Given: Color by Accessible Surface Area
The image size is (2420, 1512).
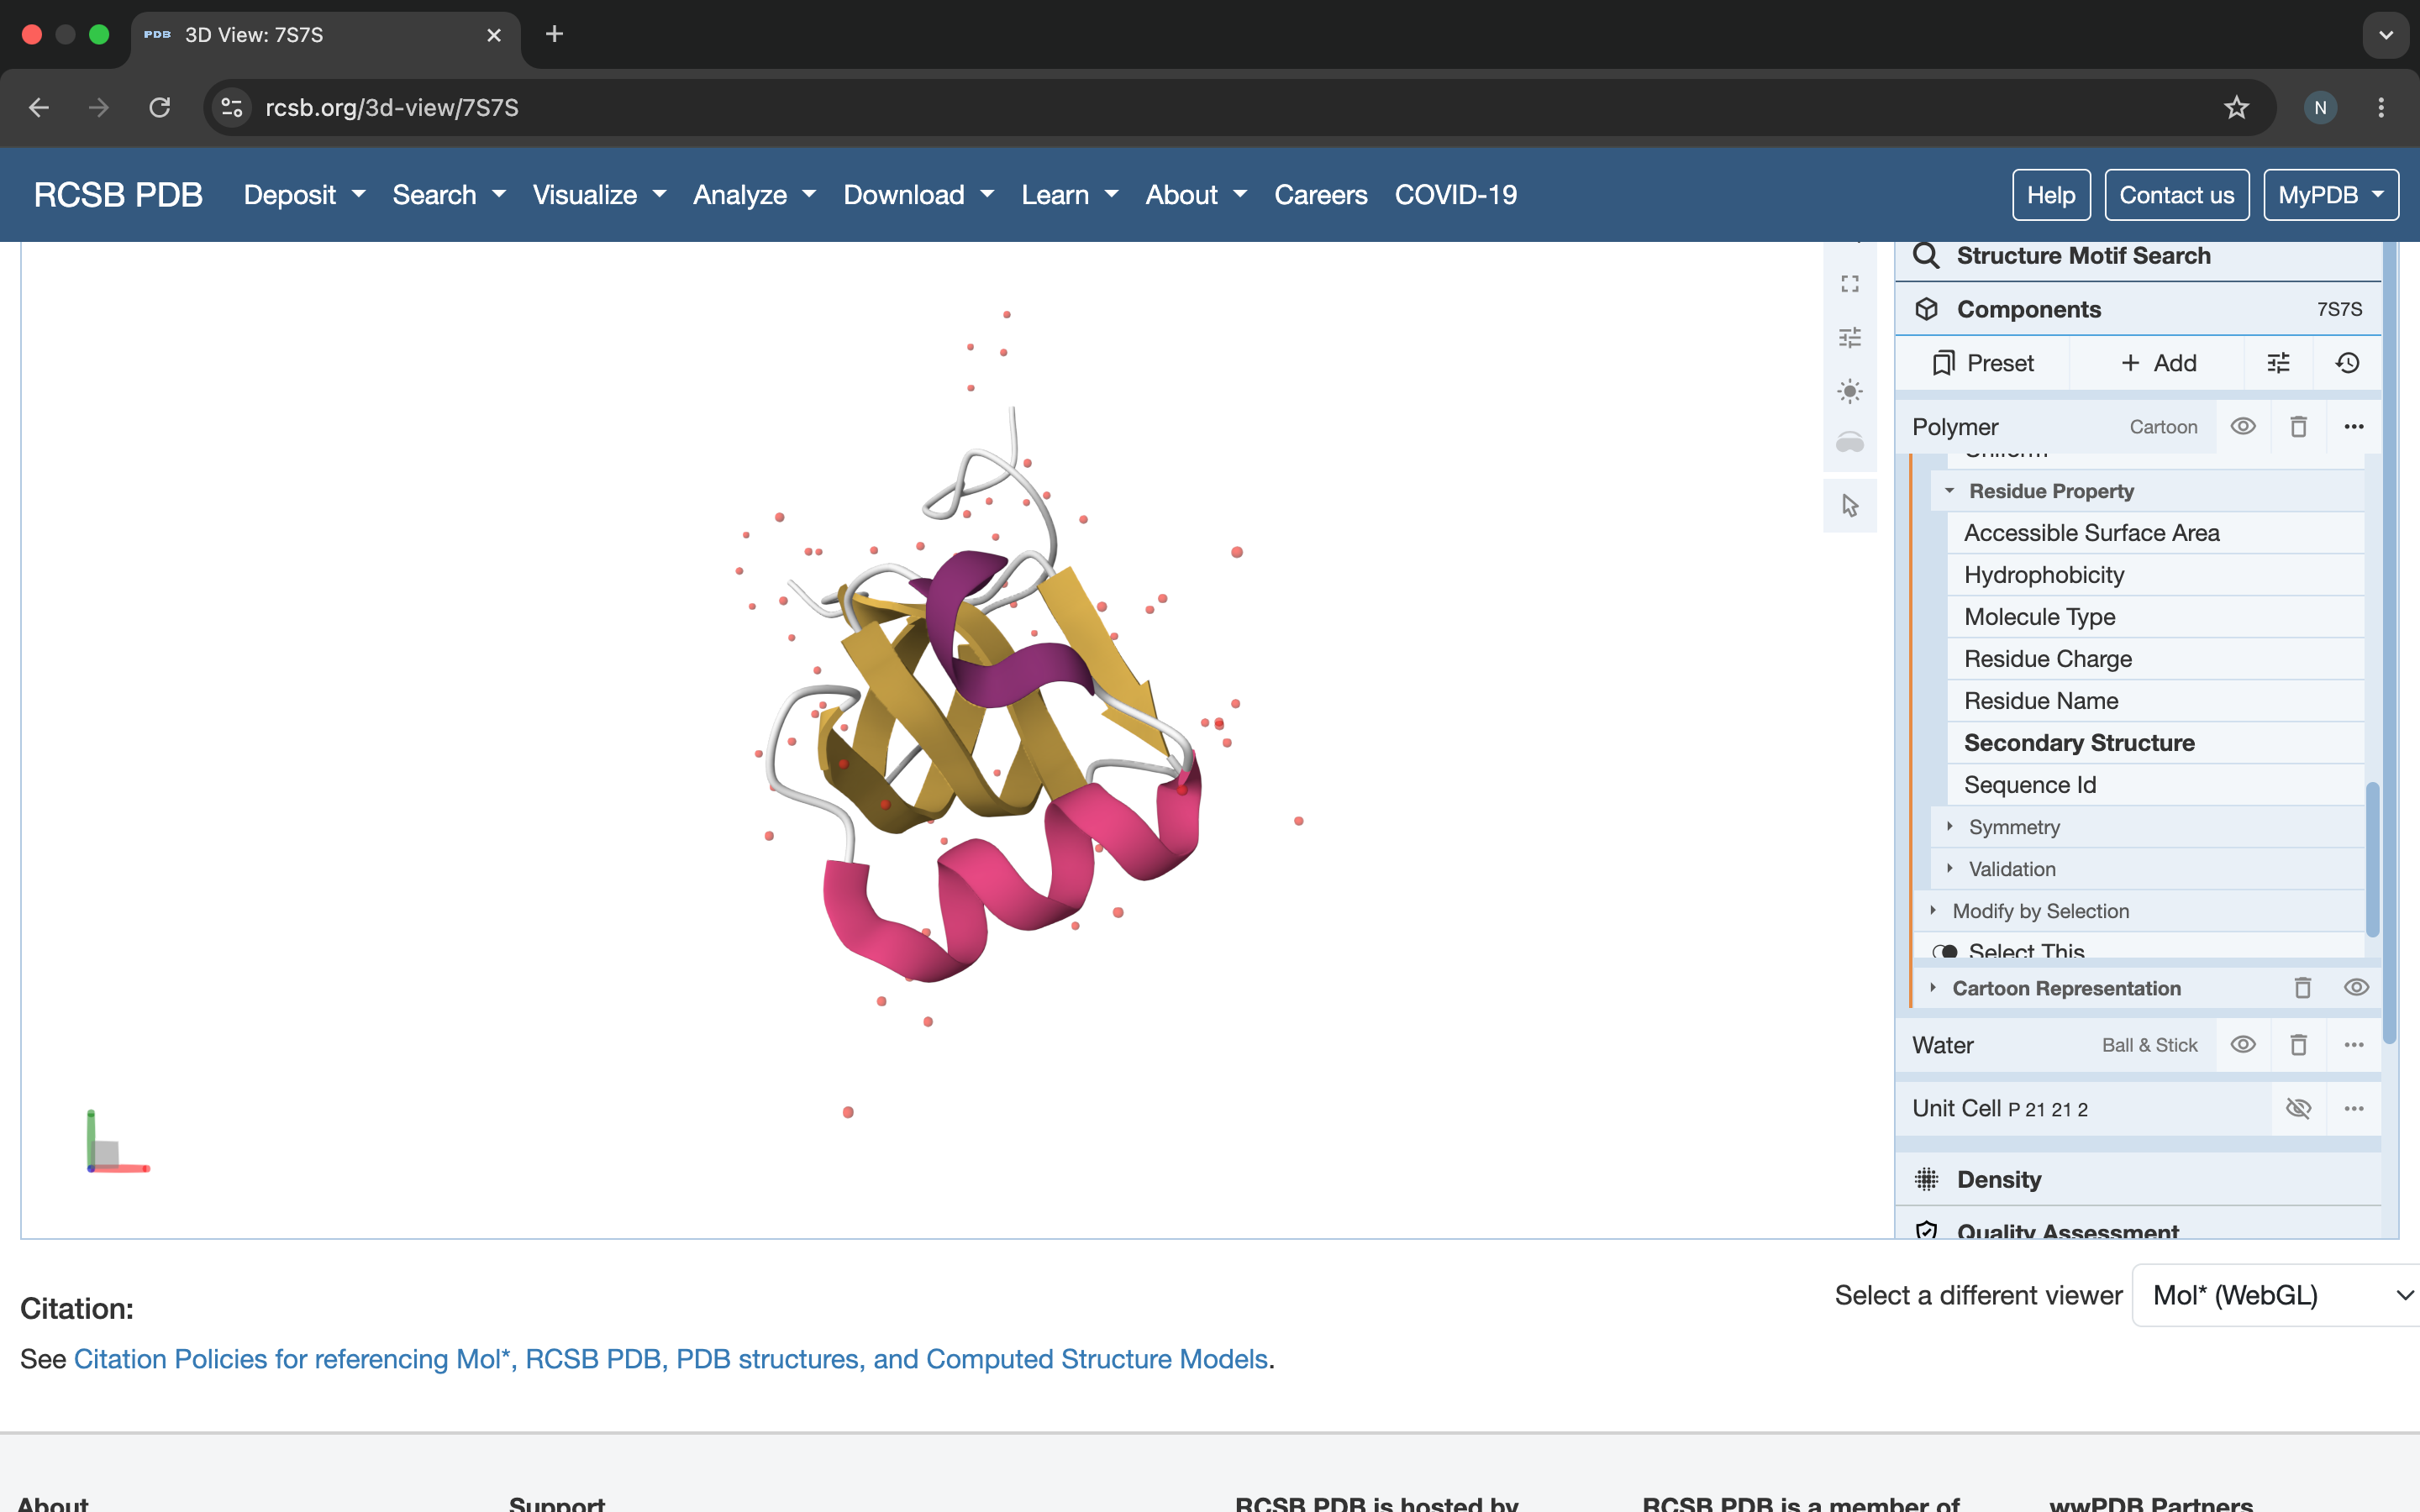Looking at the screenshot, I should click(x=2155, y=533).
